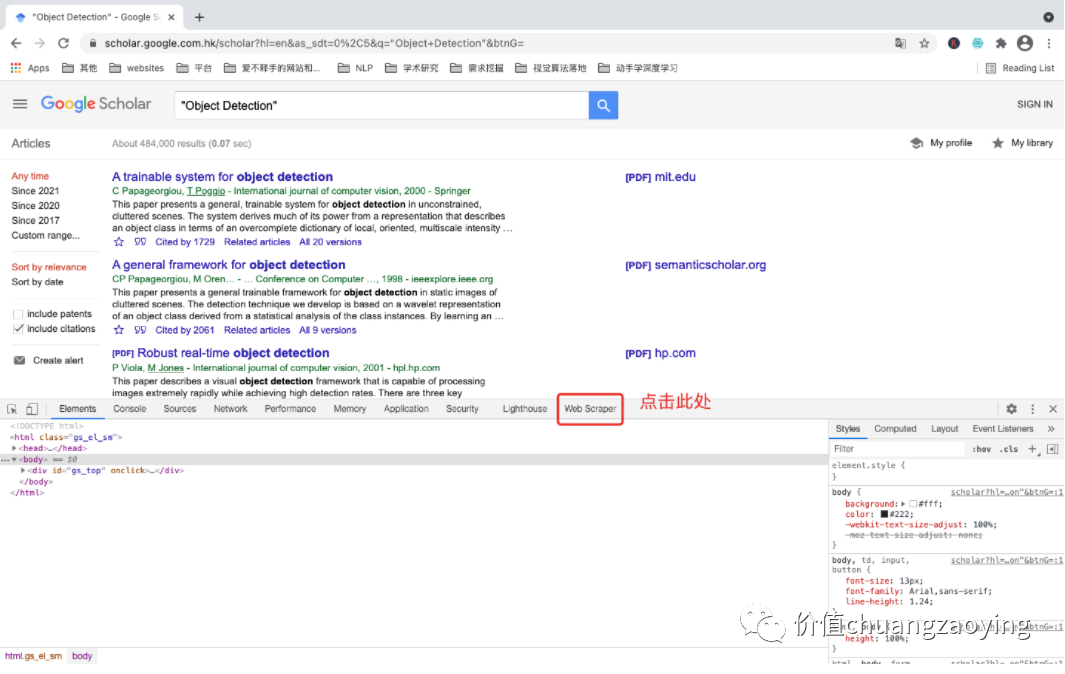Close the DevTools panel
The image size is (1065, 674).
point(1053,409)
